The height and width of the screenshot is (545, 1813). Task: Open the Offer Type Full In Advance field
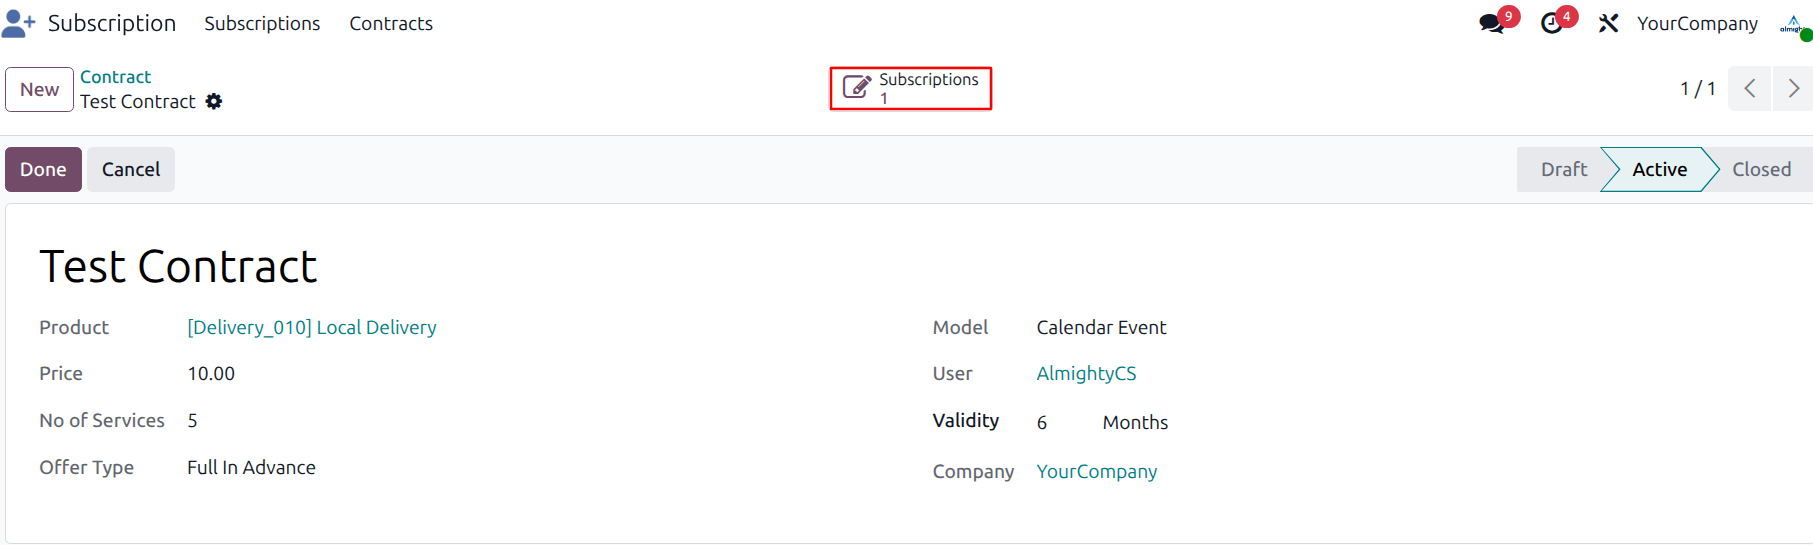(251, 467)
